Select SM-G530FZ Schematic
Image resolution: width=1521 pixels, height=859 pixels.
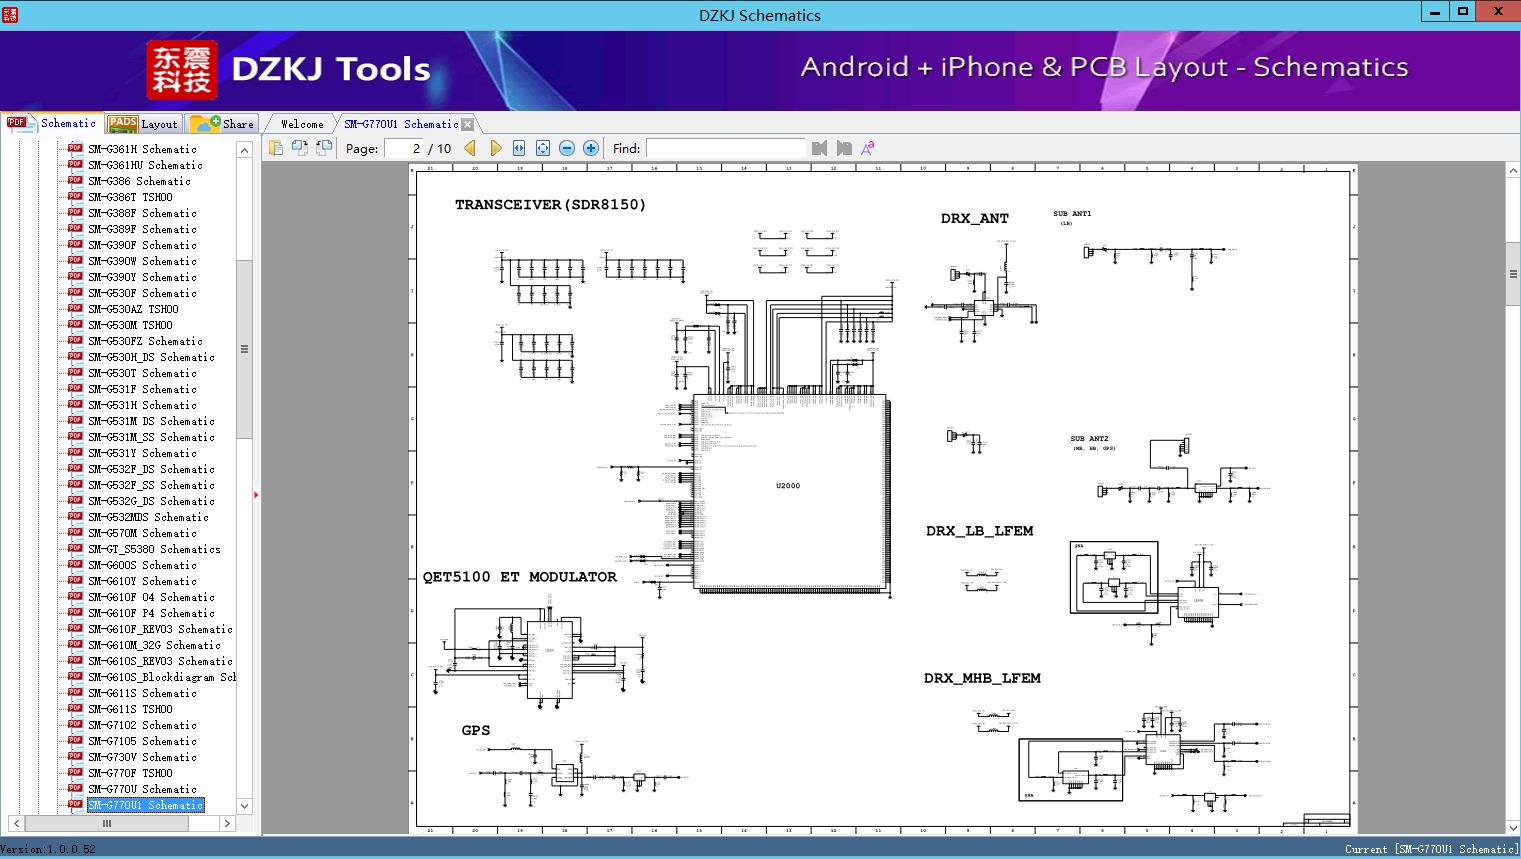145,341
